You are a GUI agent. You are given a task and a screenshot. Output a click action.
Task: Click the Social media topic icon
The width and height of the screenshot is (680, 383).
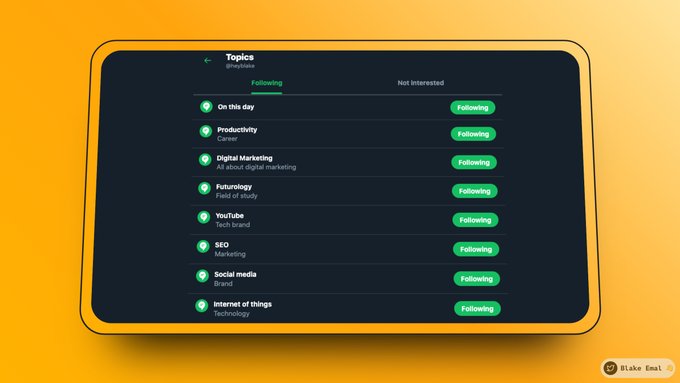click(202, 276)
